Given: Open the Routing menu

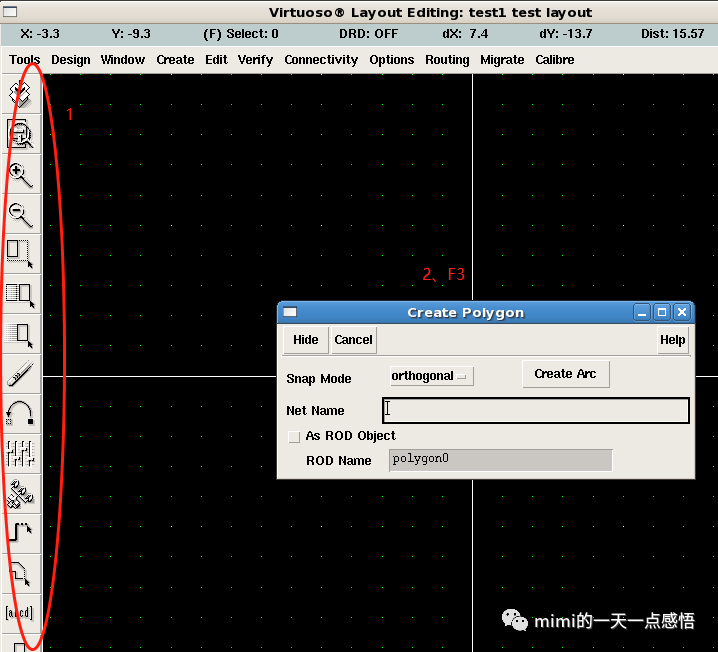Looking at the screenshot, I should (447, 60).
